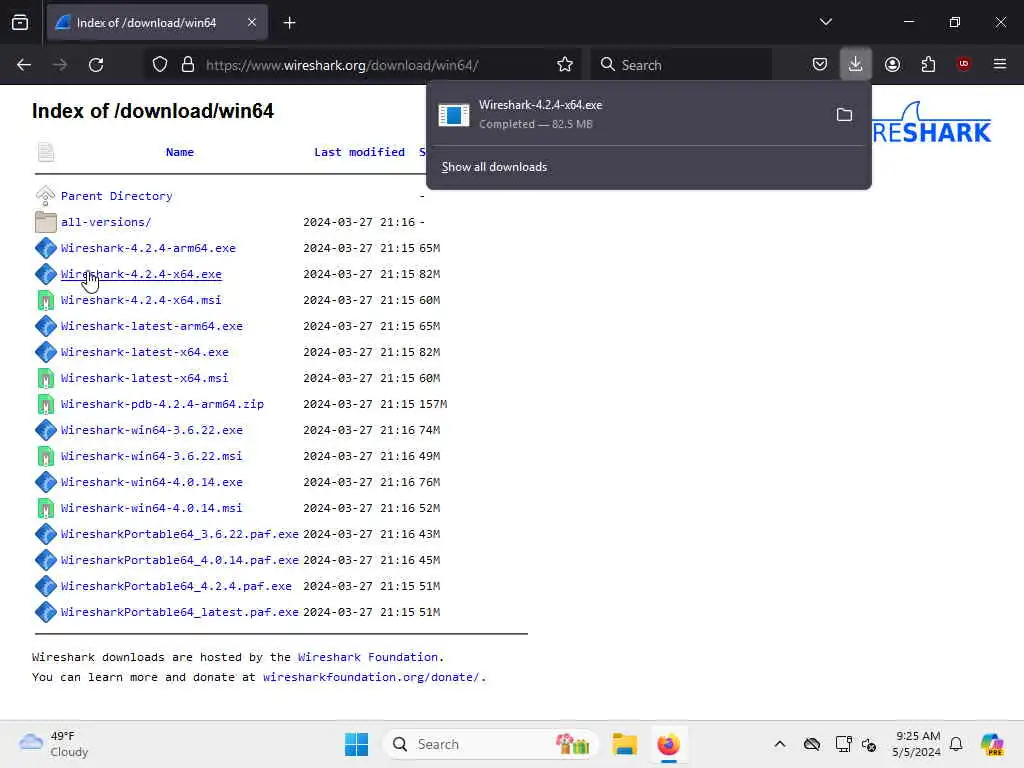
Task: Download Wireshark-latest-arm64.exe
Action: pos(152,326)
